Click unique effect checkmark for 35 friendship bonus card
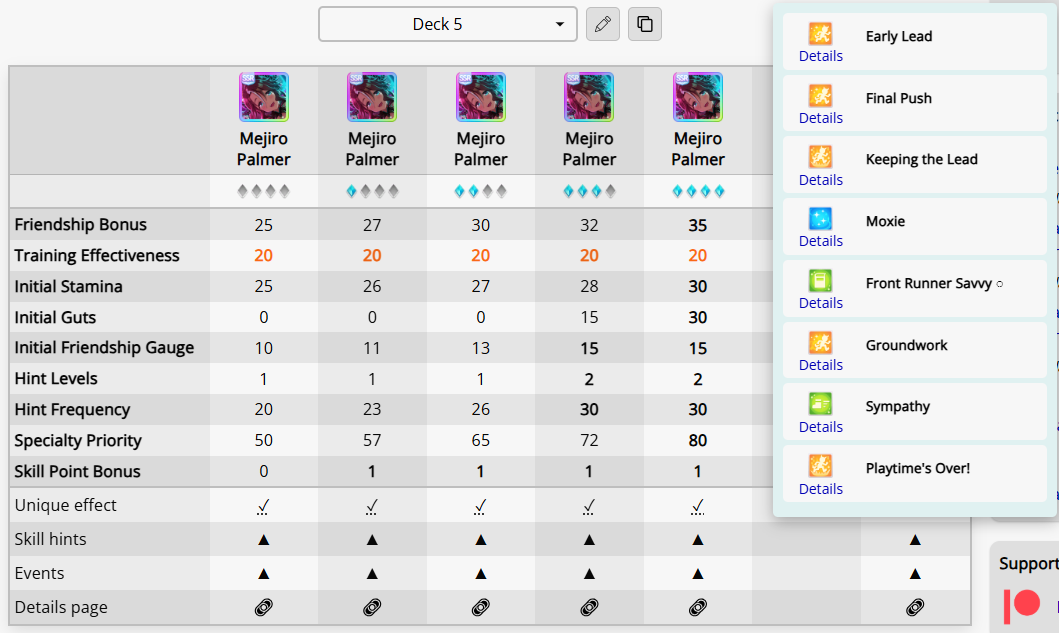This screenshot has height=633, width=1059. 698,506
